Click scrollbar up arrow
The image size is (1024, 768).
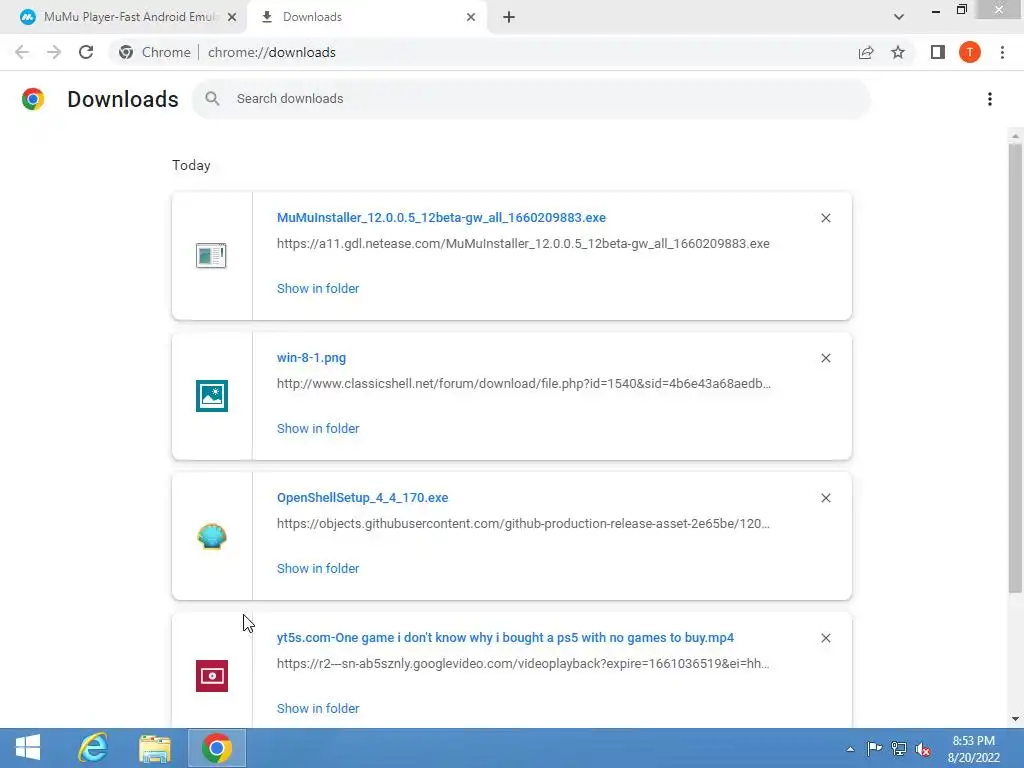click(x=1015, y=136)
